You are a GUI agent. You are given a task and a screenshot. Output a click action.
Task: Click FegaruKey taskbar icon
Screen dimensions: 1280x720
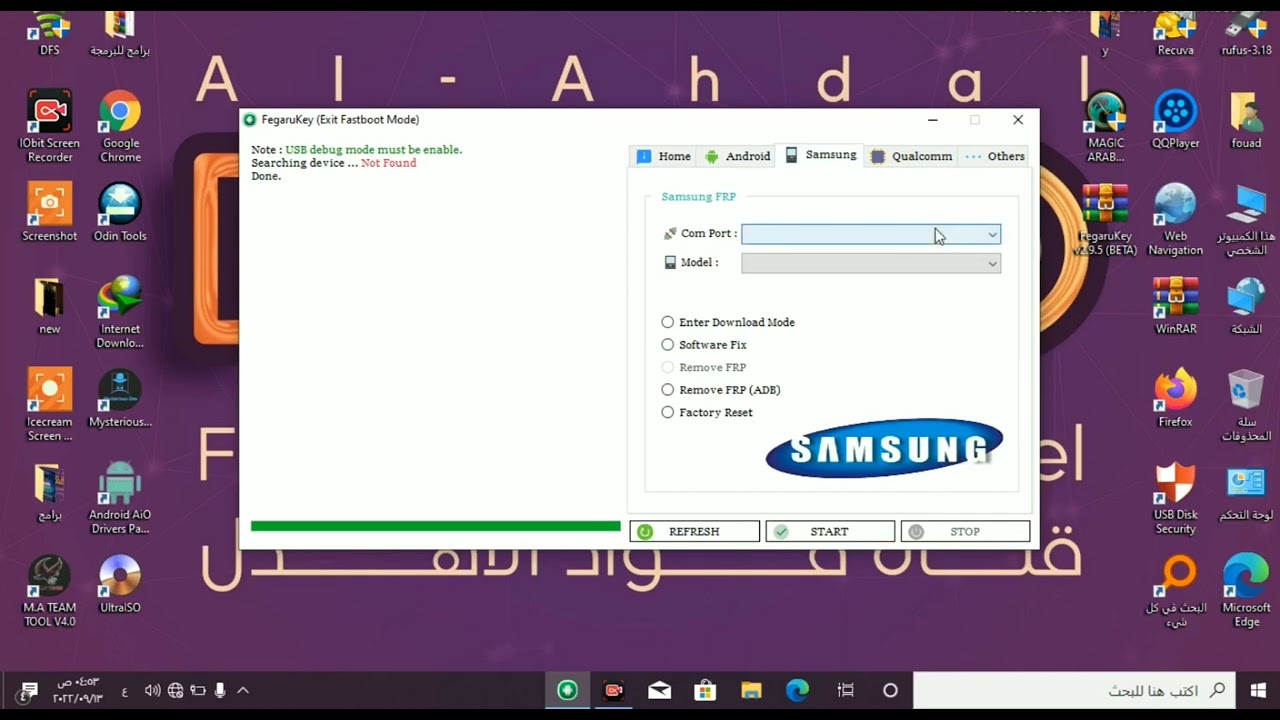click(x=568, y=690)
